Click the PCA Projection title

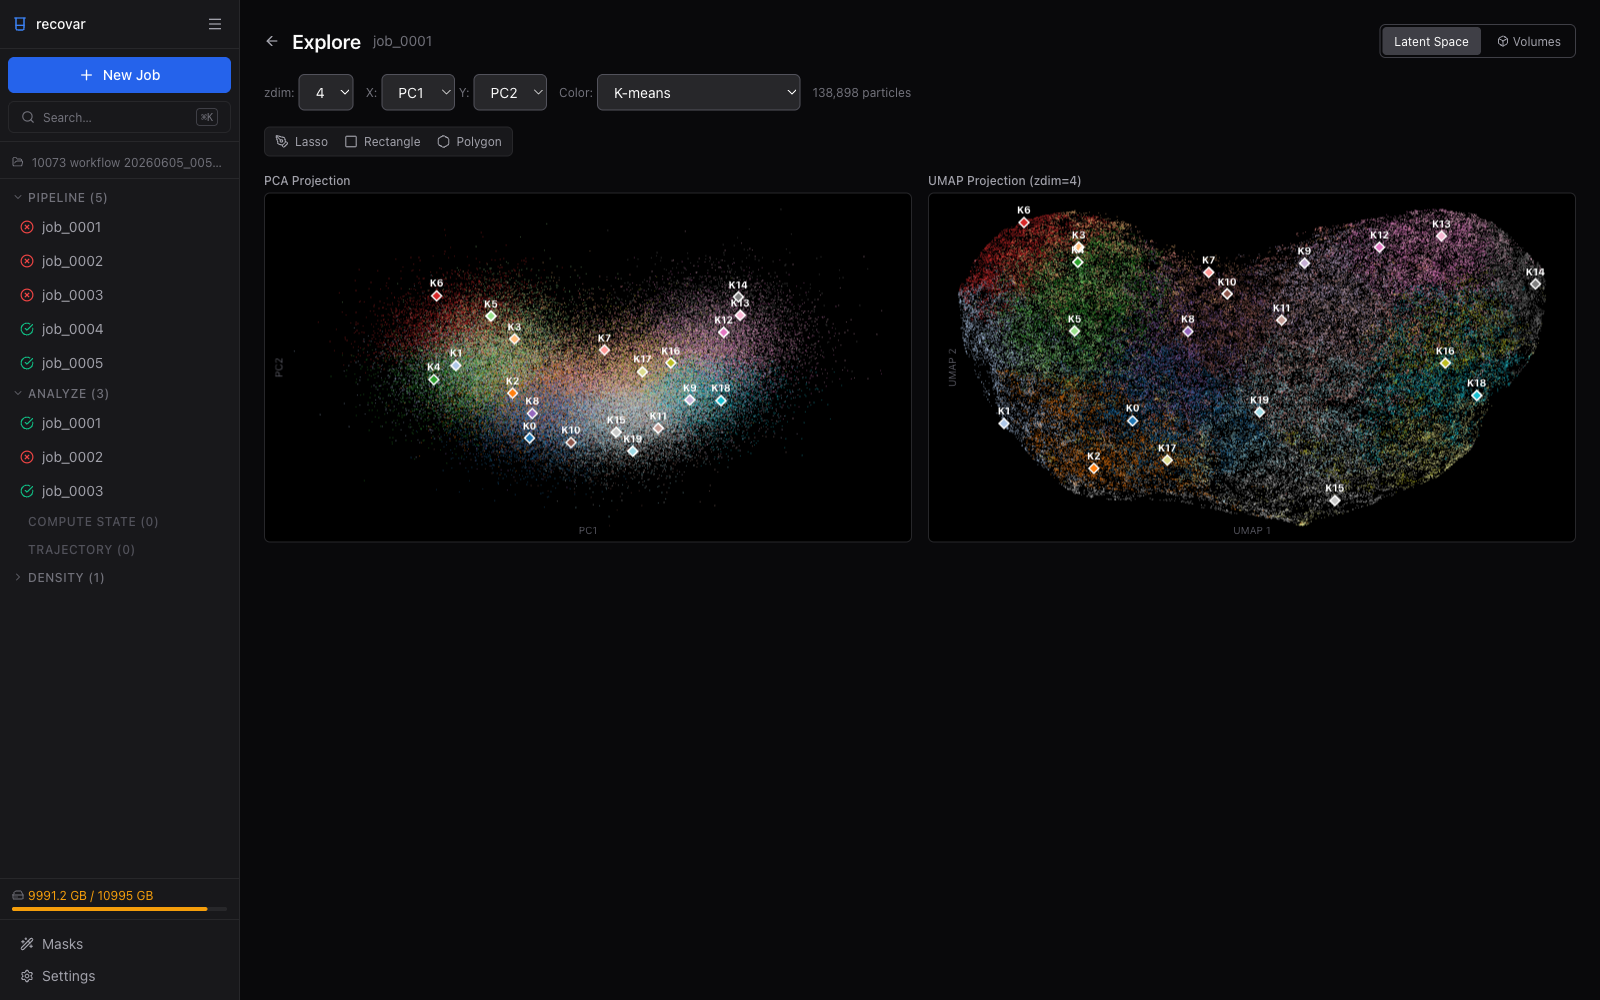pos(307,181)
